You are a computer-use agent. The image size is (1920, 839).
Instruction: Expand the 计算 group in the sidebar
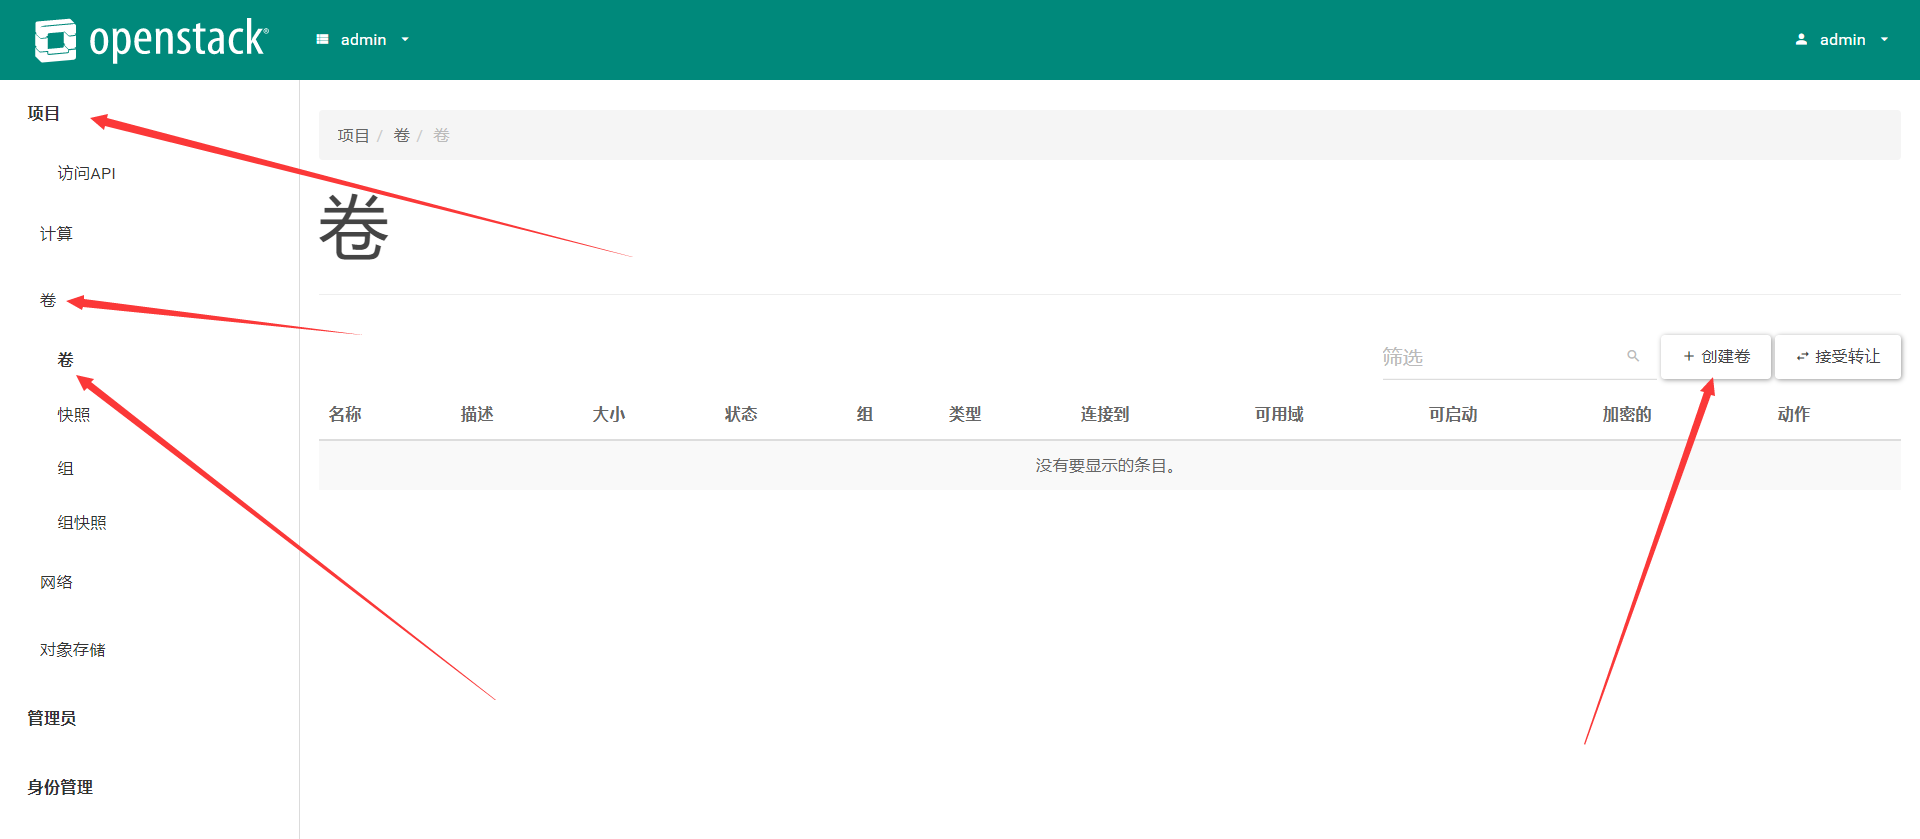coord(56,234)
